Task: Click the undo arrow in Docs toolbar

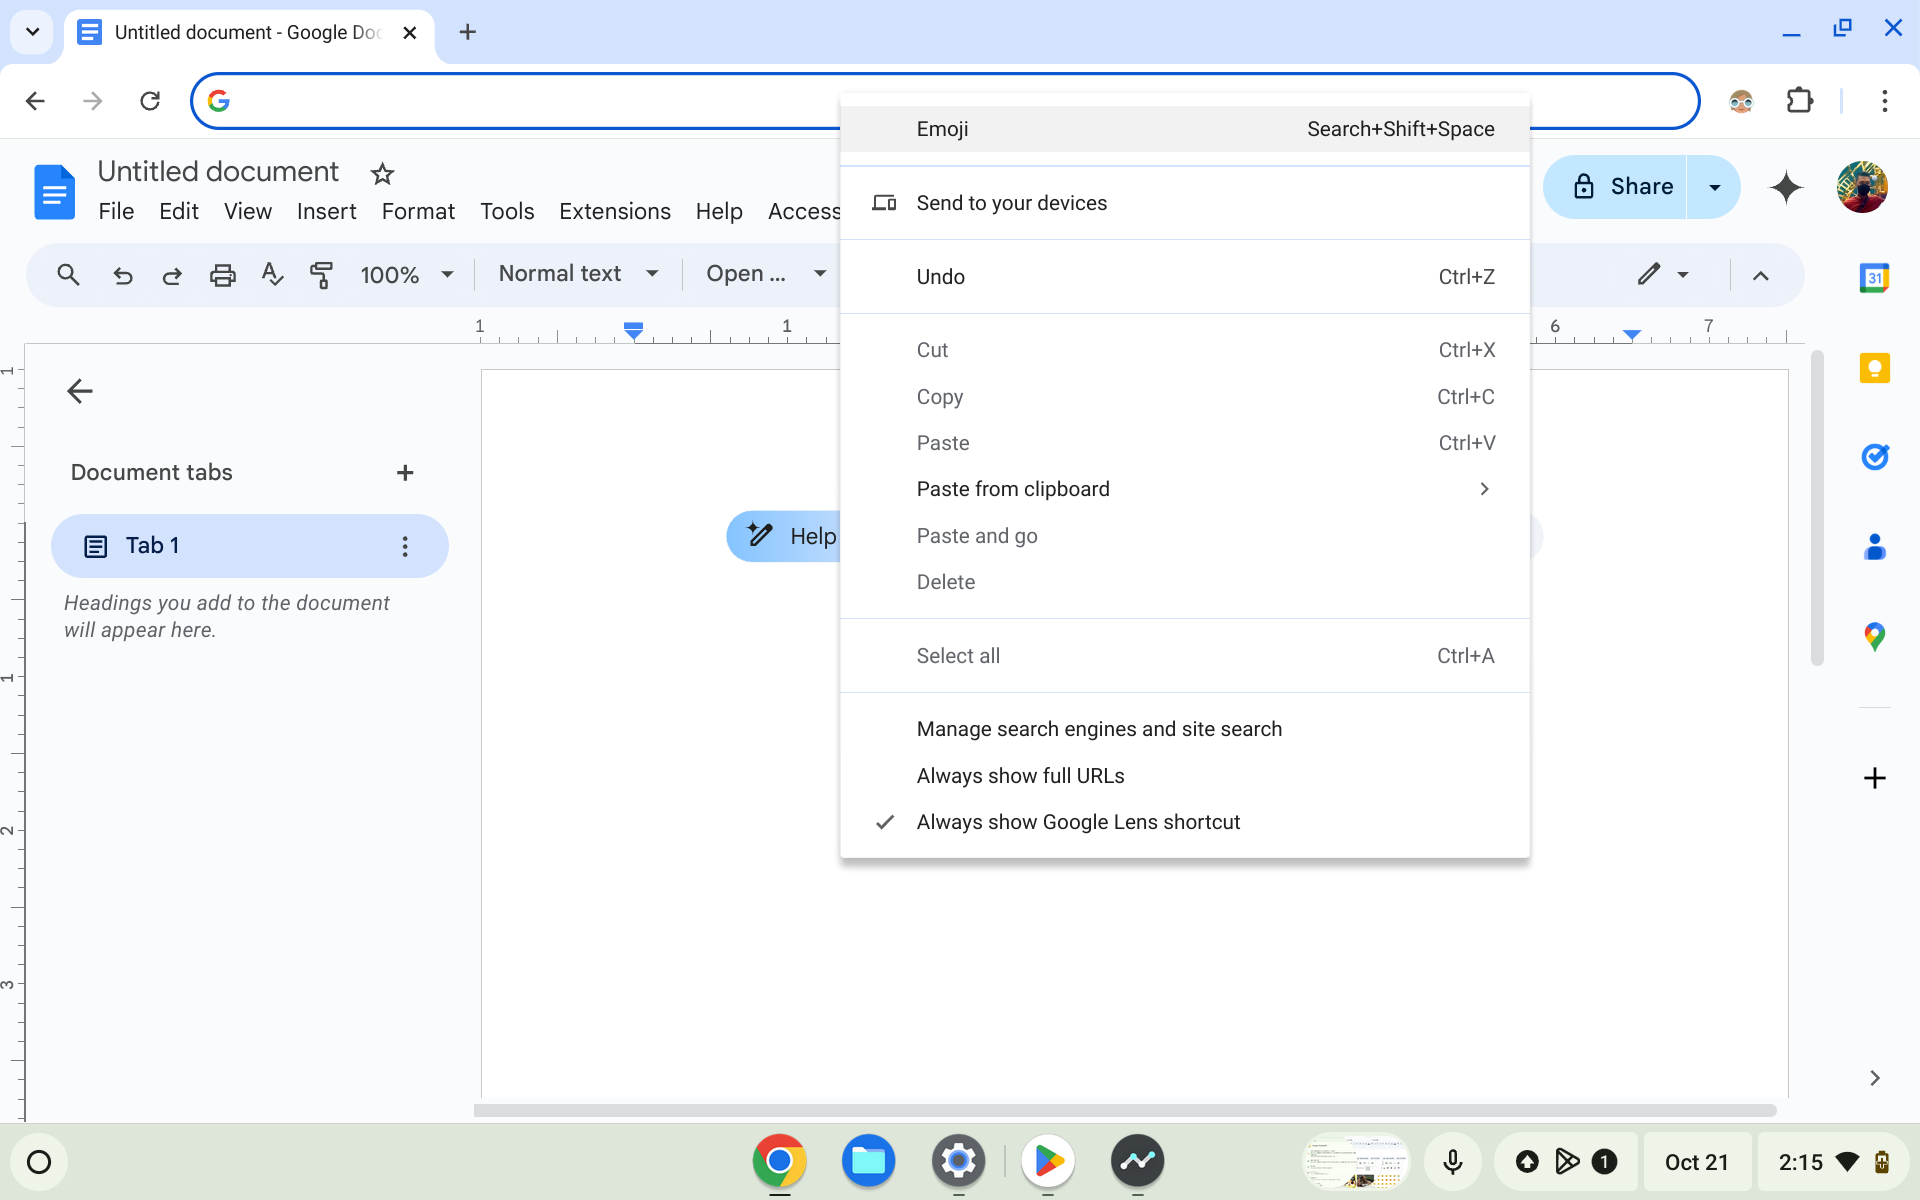Action: tap(122, 275)
